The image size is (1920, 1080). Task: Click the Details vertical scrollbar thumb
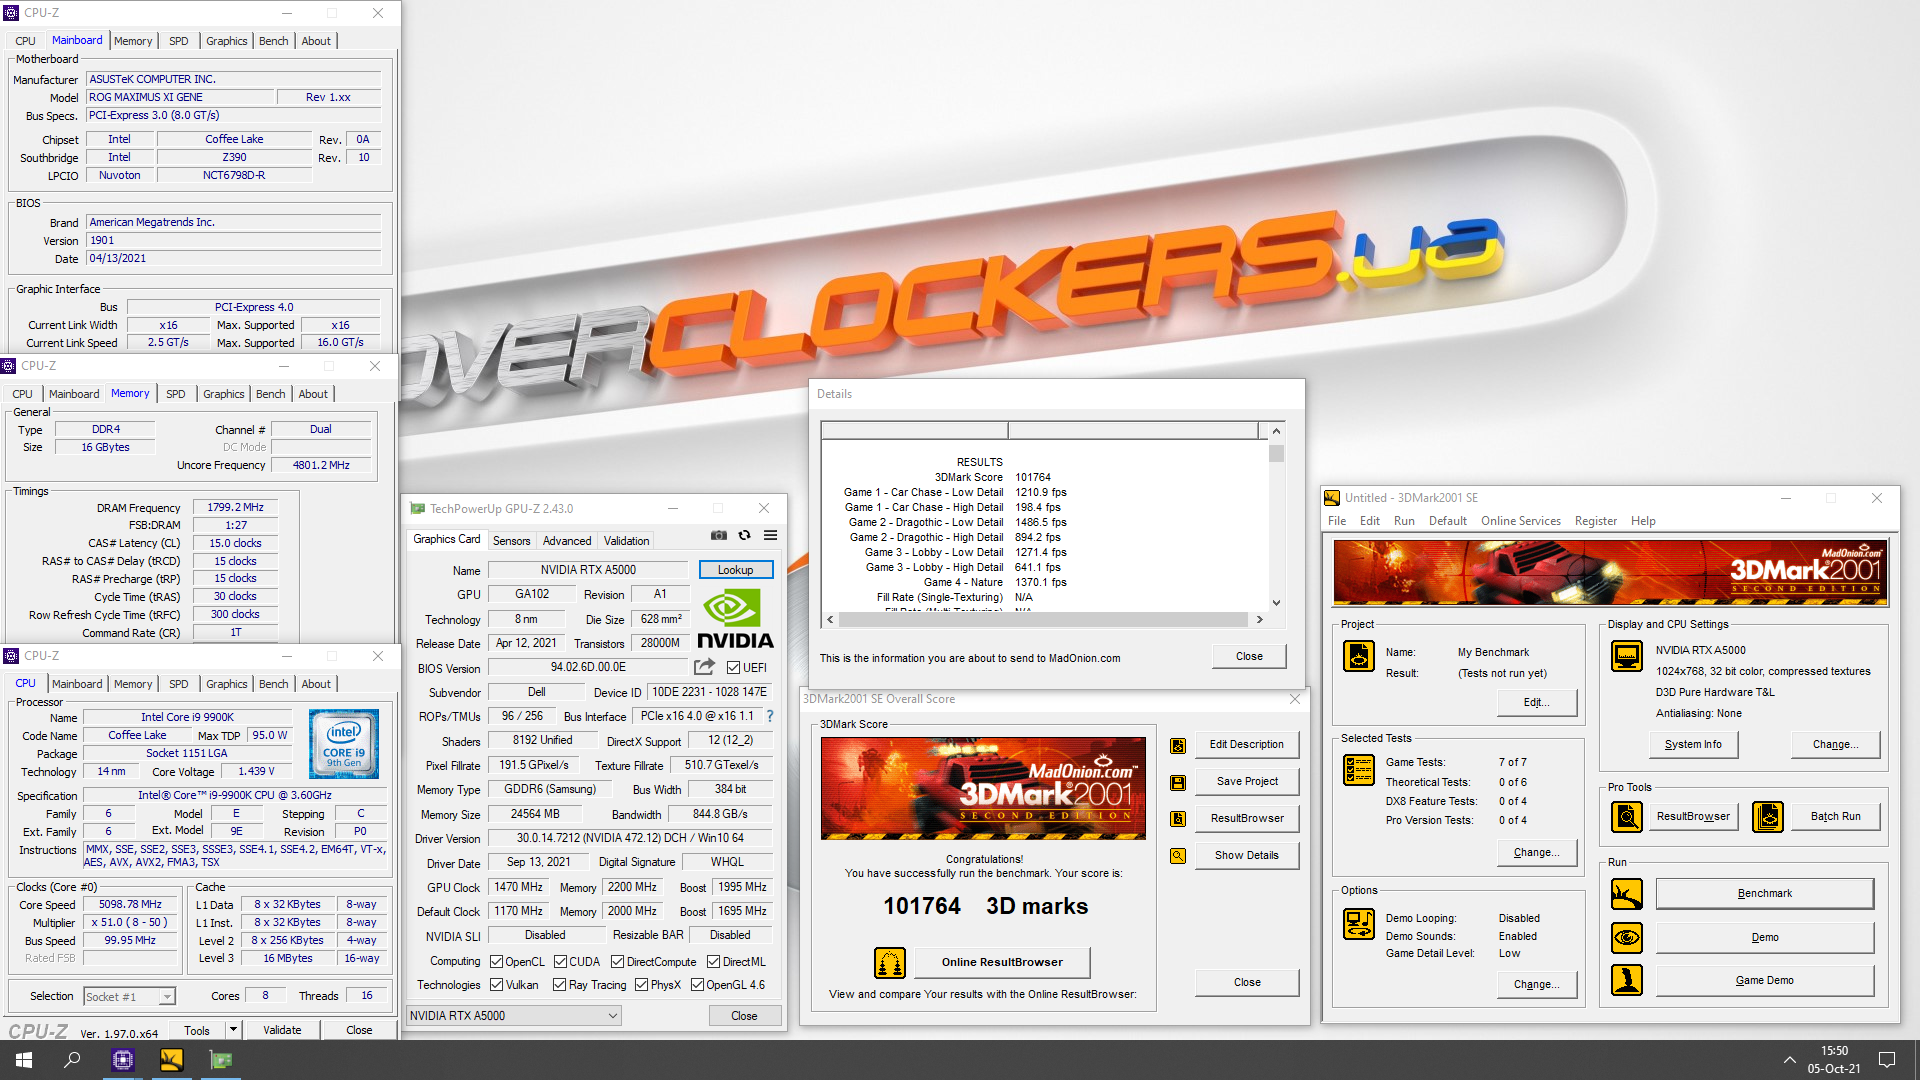(1276, 453)
